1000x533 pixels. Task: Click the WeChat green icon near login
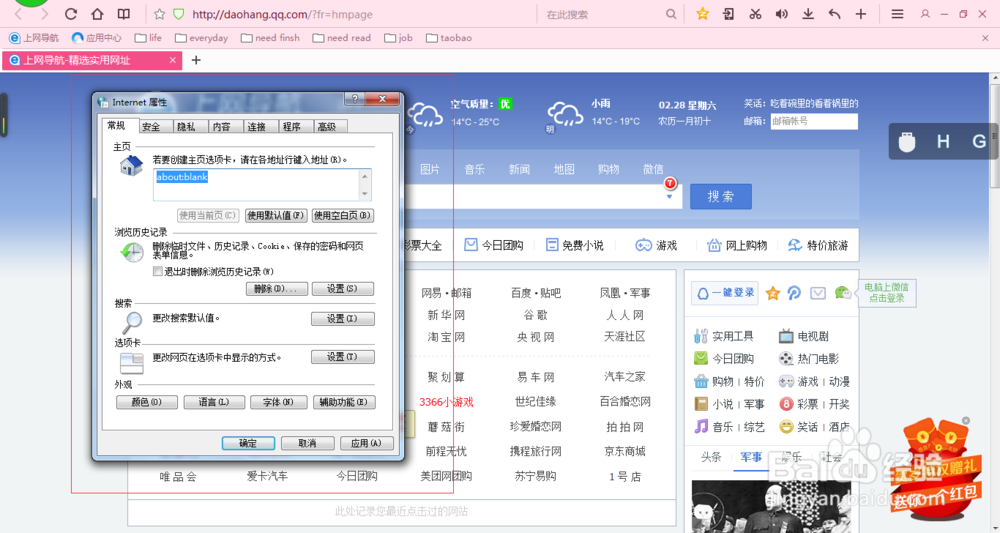[x=842, y=293]
